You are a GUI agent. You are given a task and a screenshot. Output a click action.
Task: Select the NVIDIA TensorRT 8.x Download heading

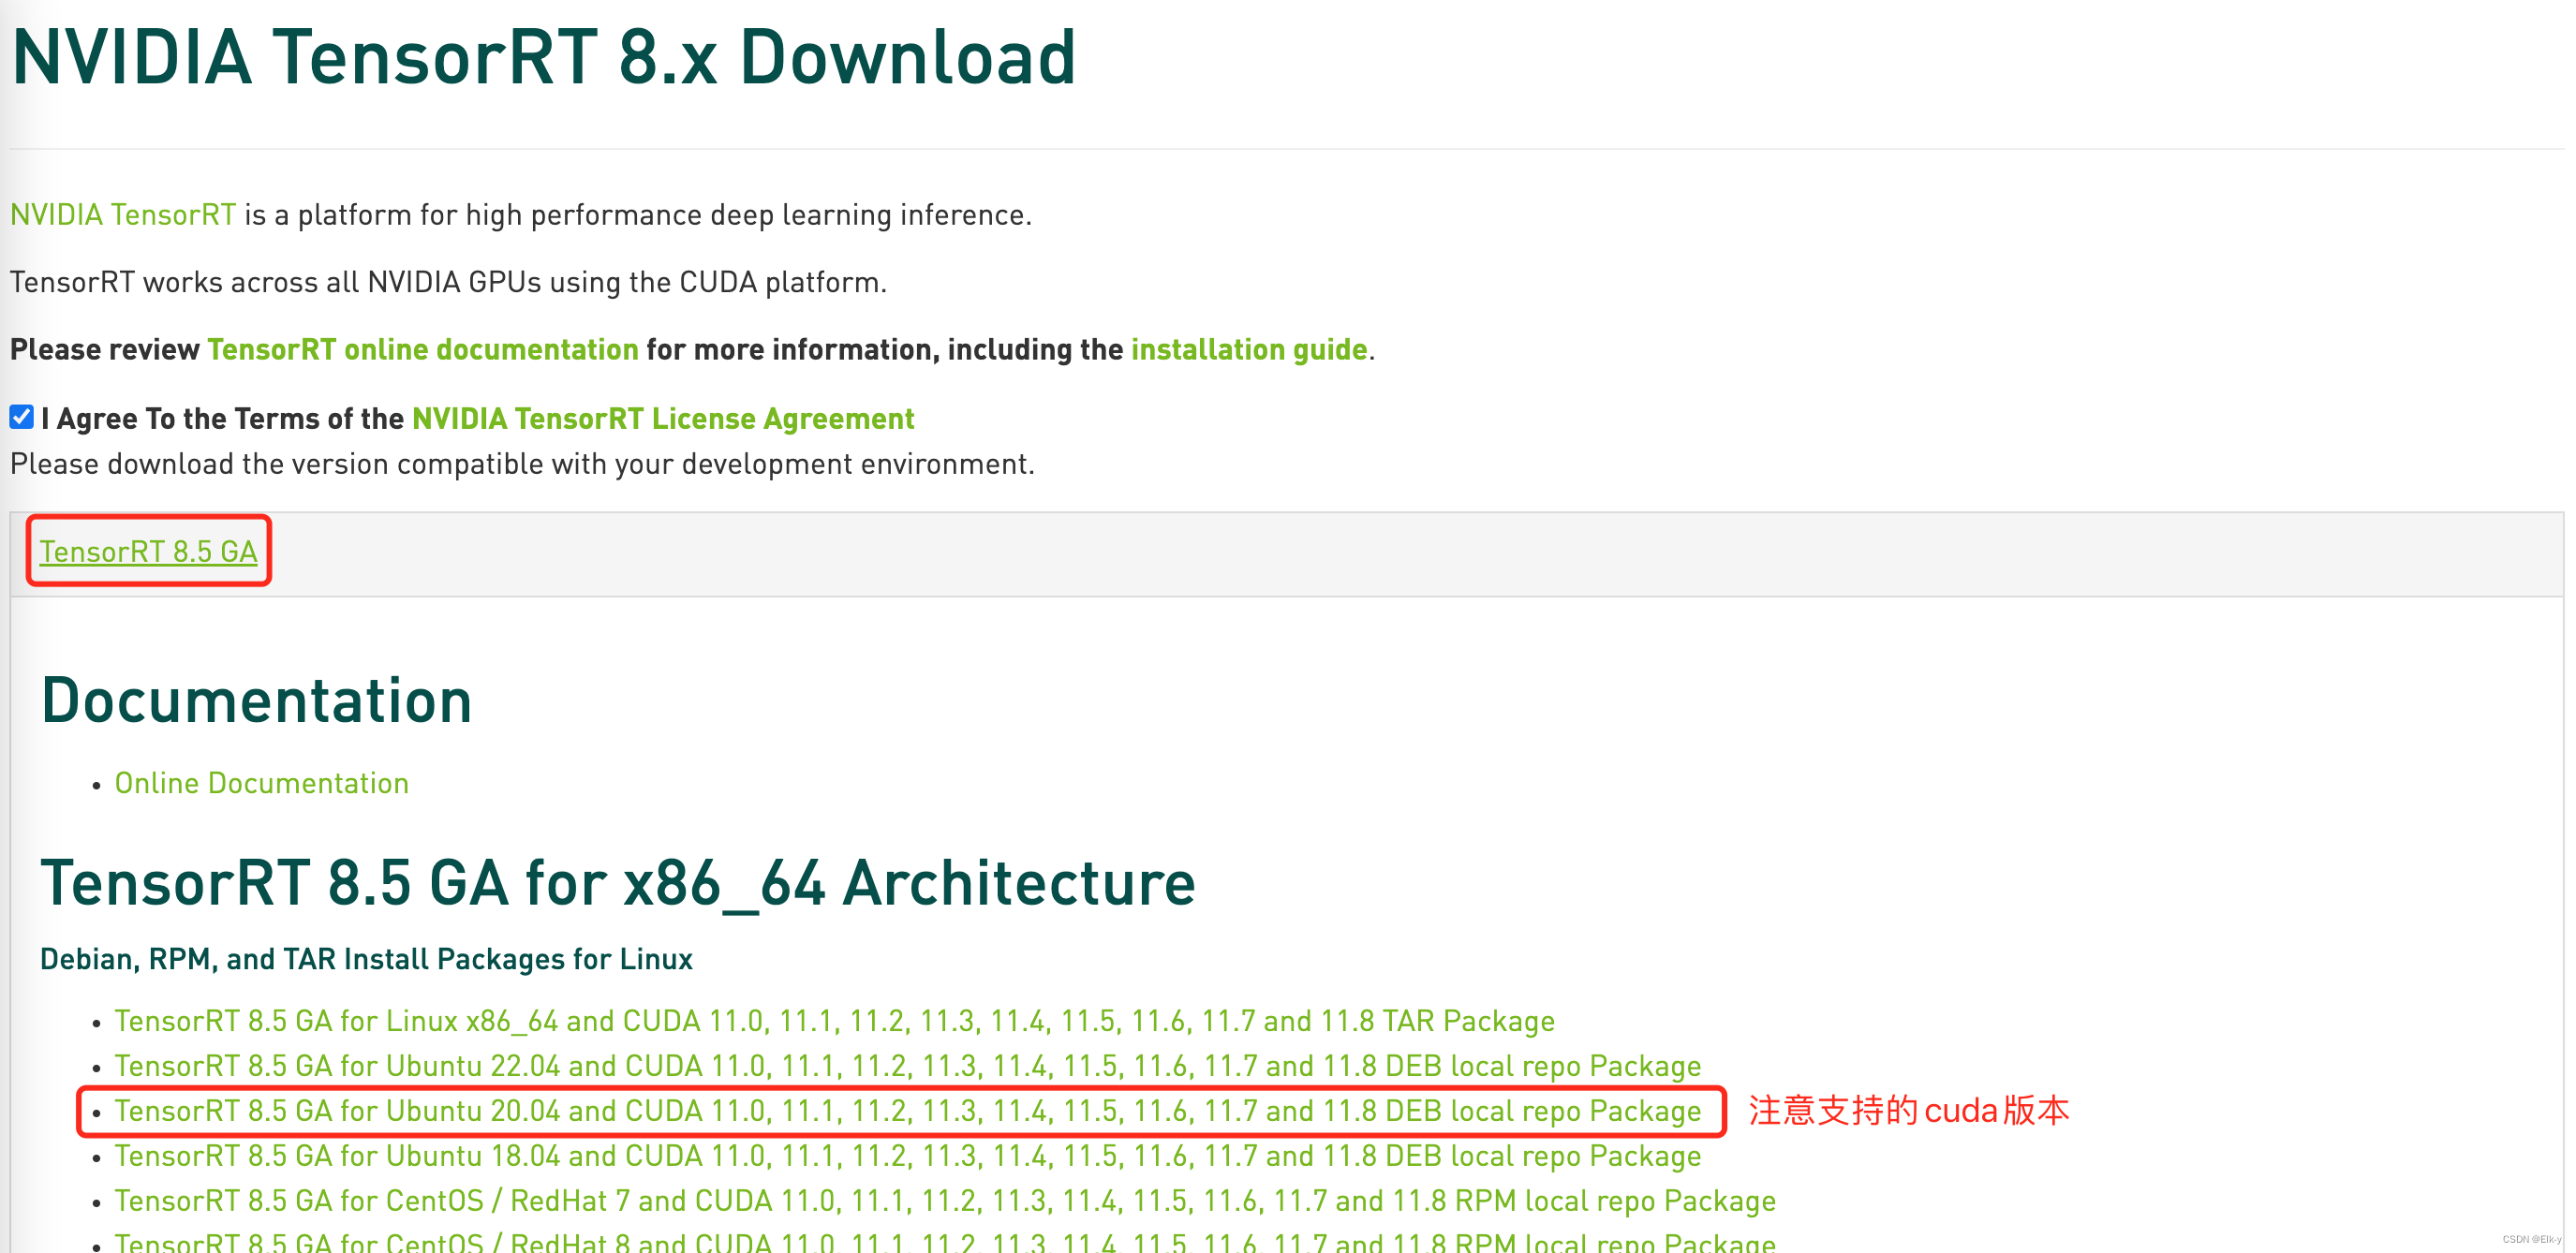[x=544, y=58]
